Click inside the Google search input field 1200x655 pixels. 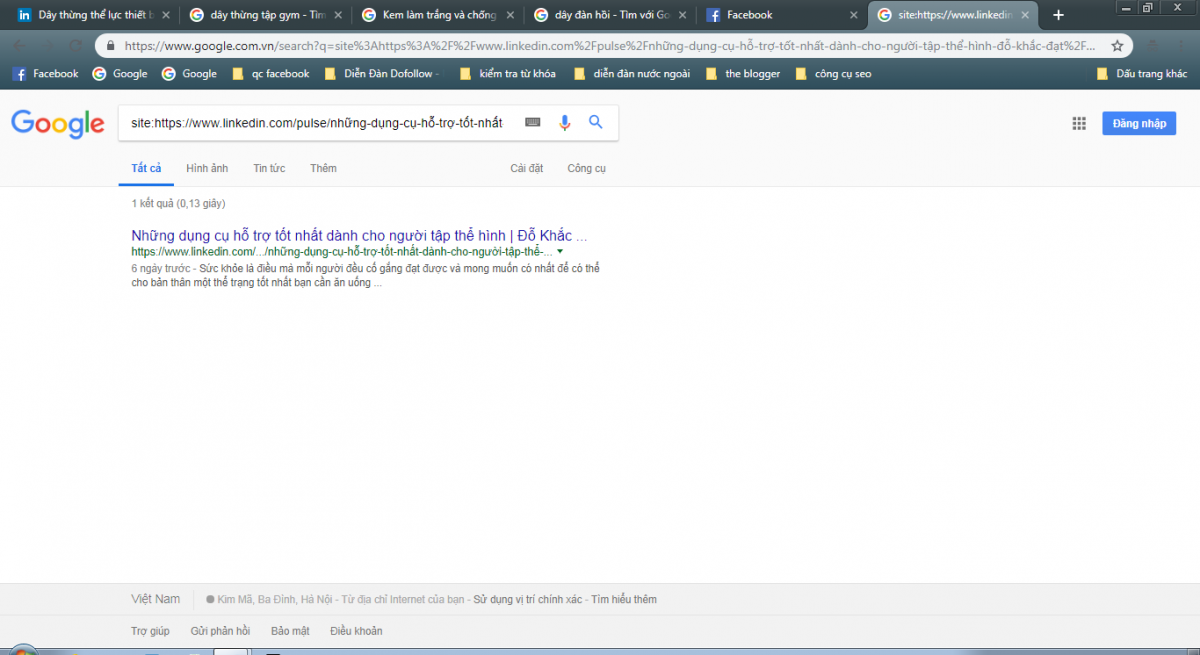[x=317, y=122]
